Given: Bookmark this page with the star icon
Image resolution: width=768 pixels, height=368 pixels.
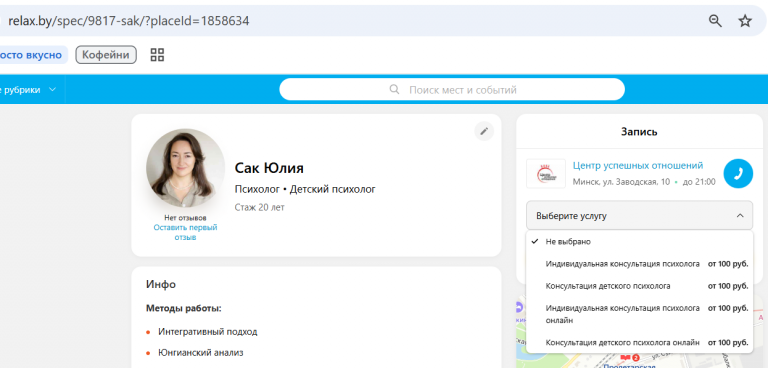Looking at the screenshot, I should 745,21.
